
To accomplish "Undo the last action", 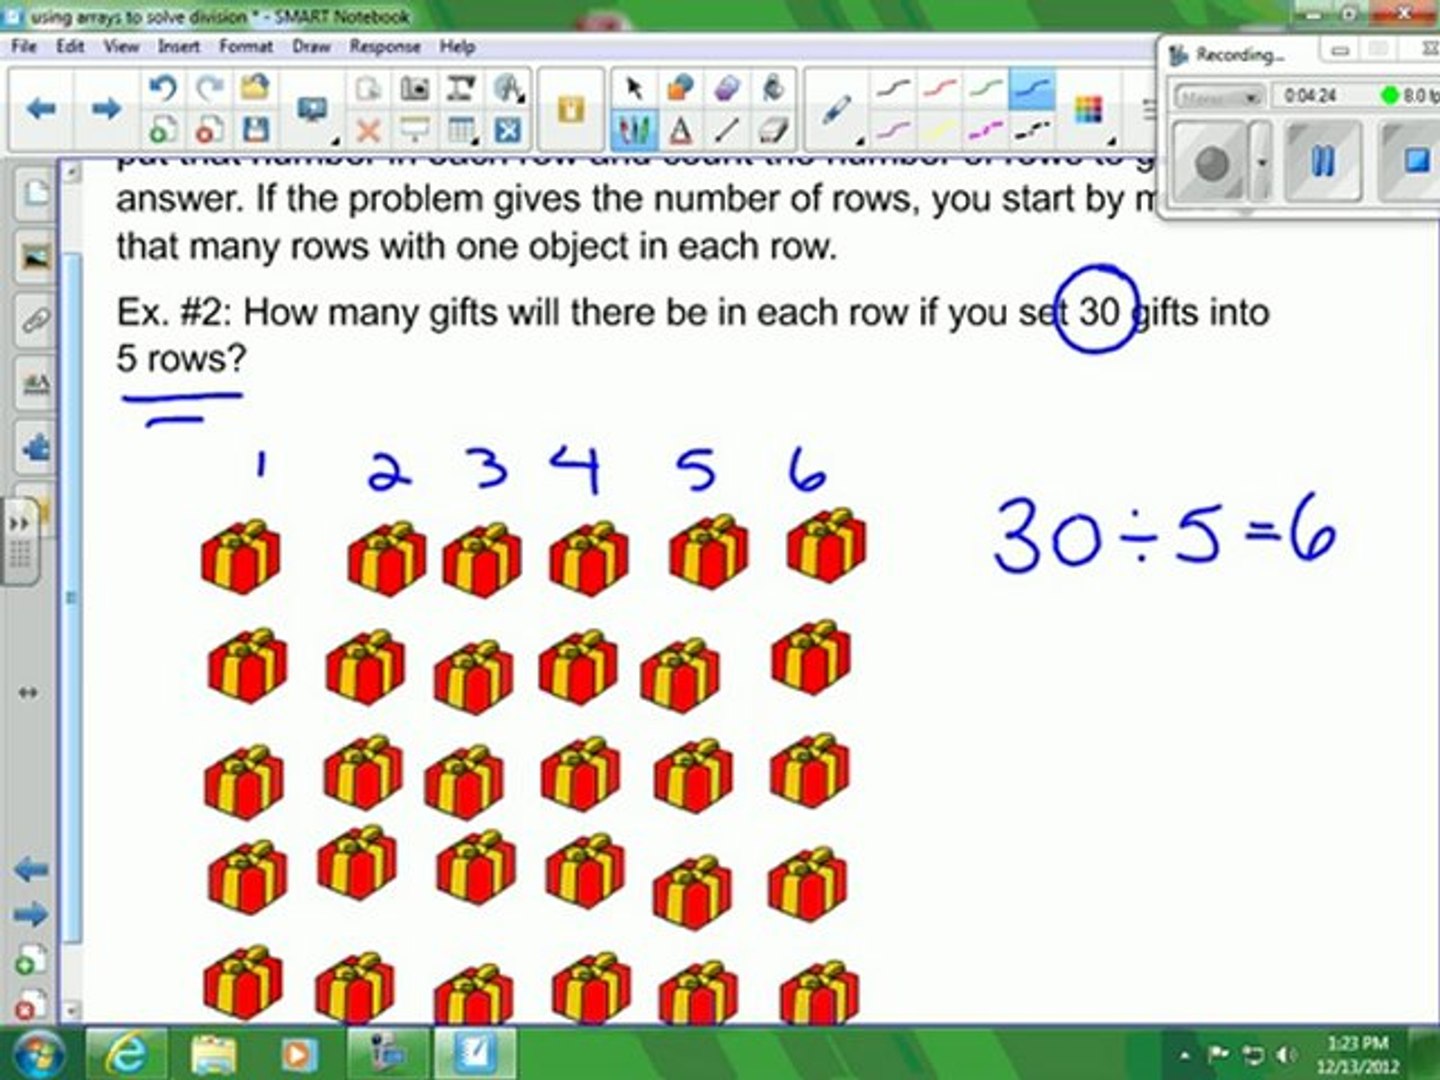I will tap(163, 88).
